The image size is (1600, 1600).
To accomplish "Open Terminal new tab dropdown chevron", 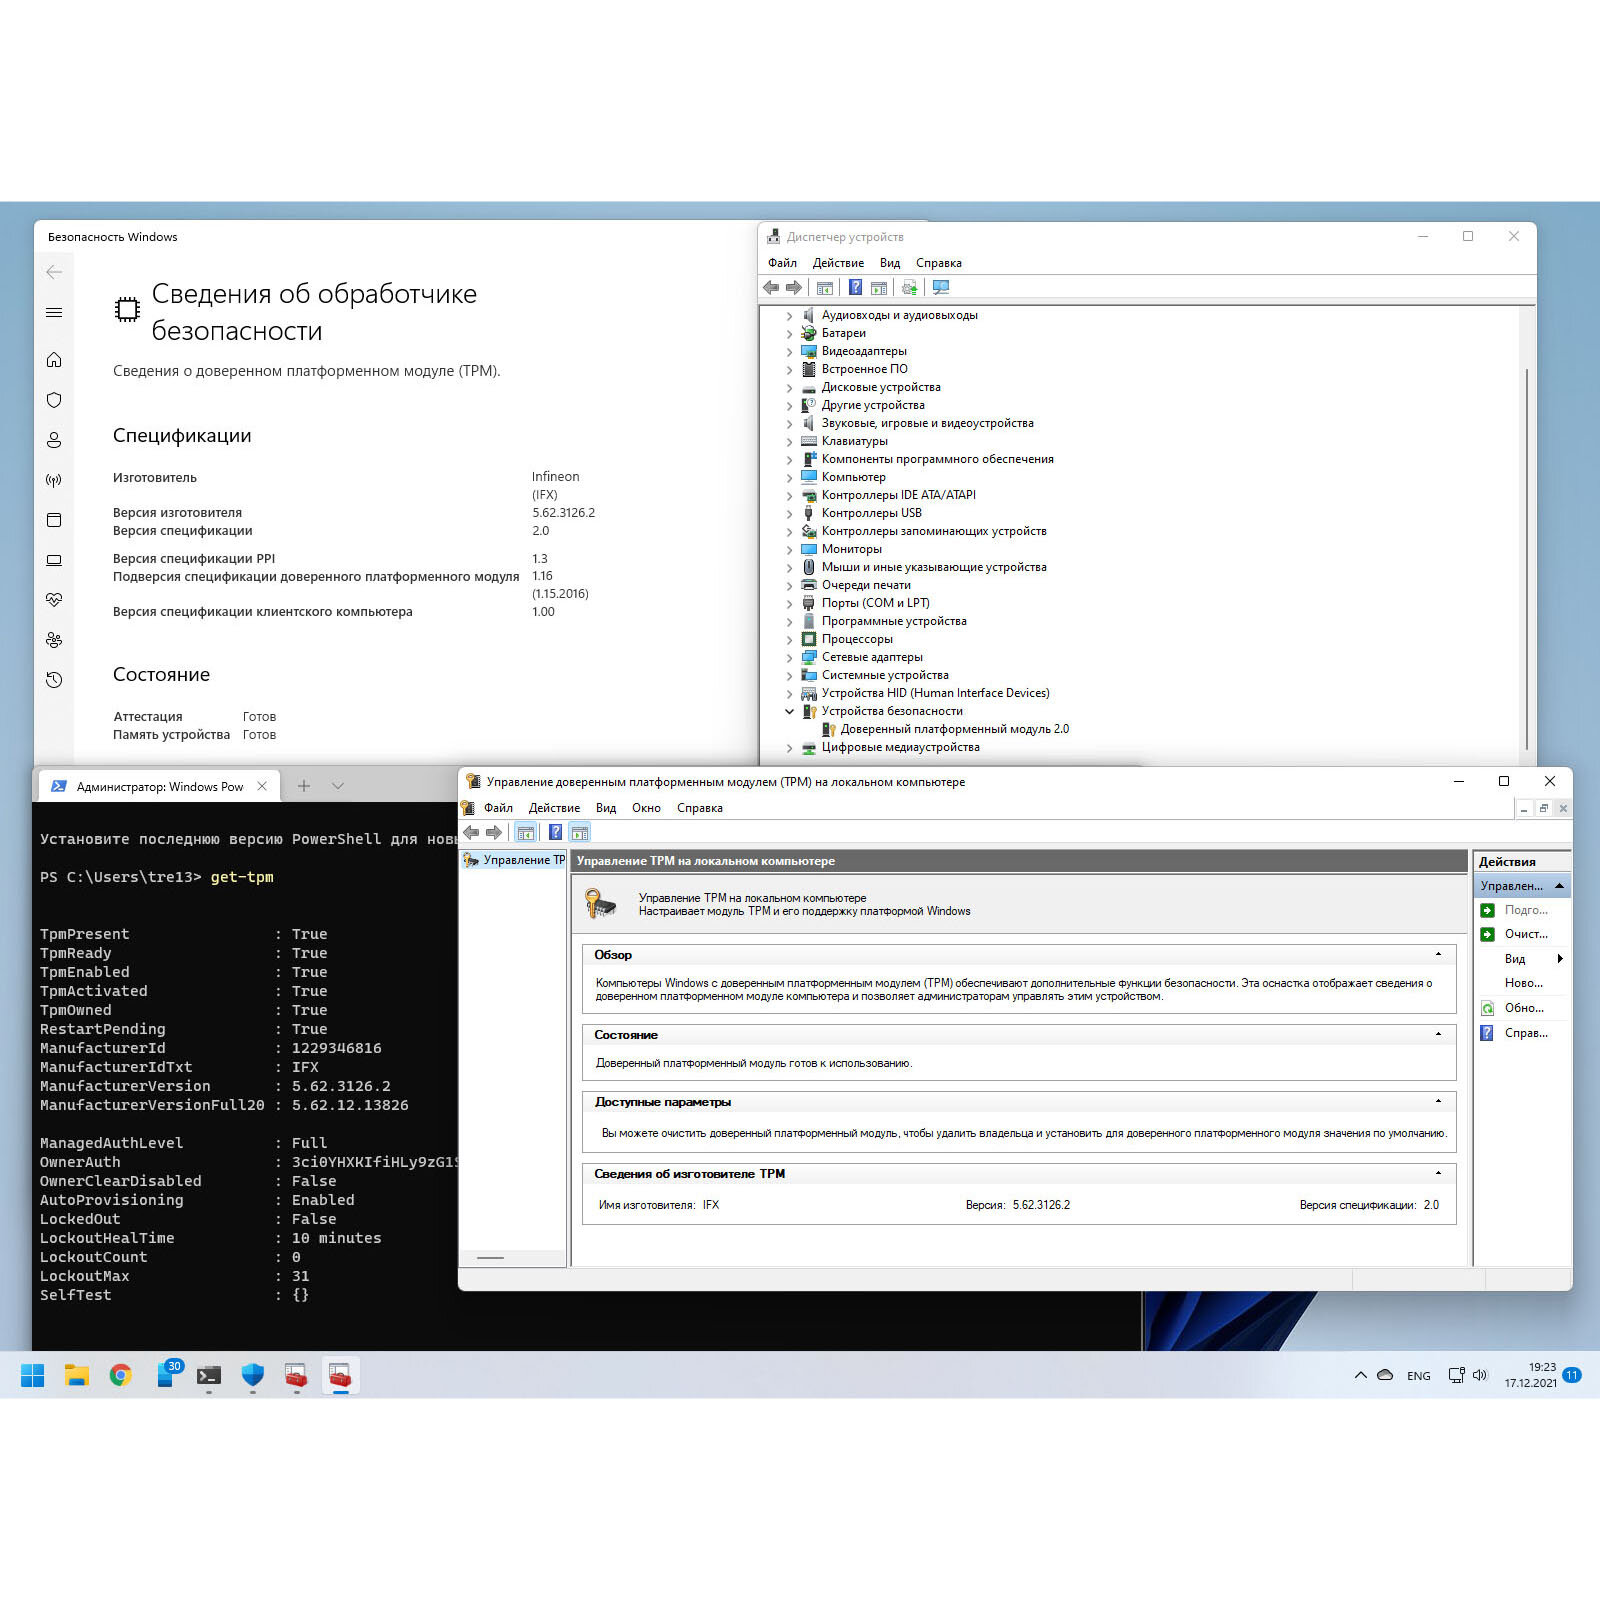I will pos(338,786).
